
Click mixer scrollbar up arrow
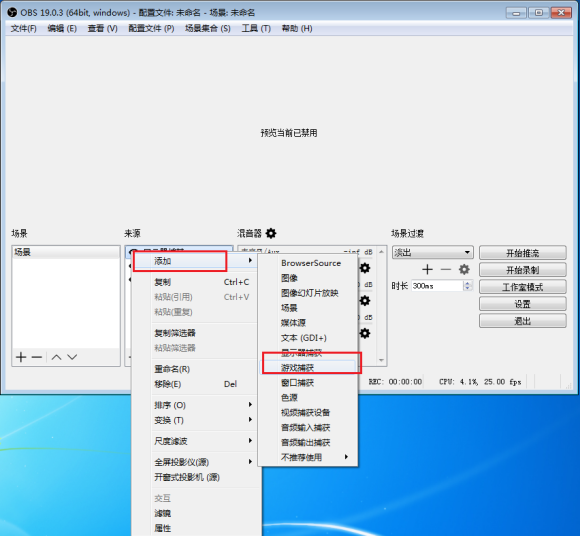click(381, 252)
